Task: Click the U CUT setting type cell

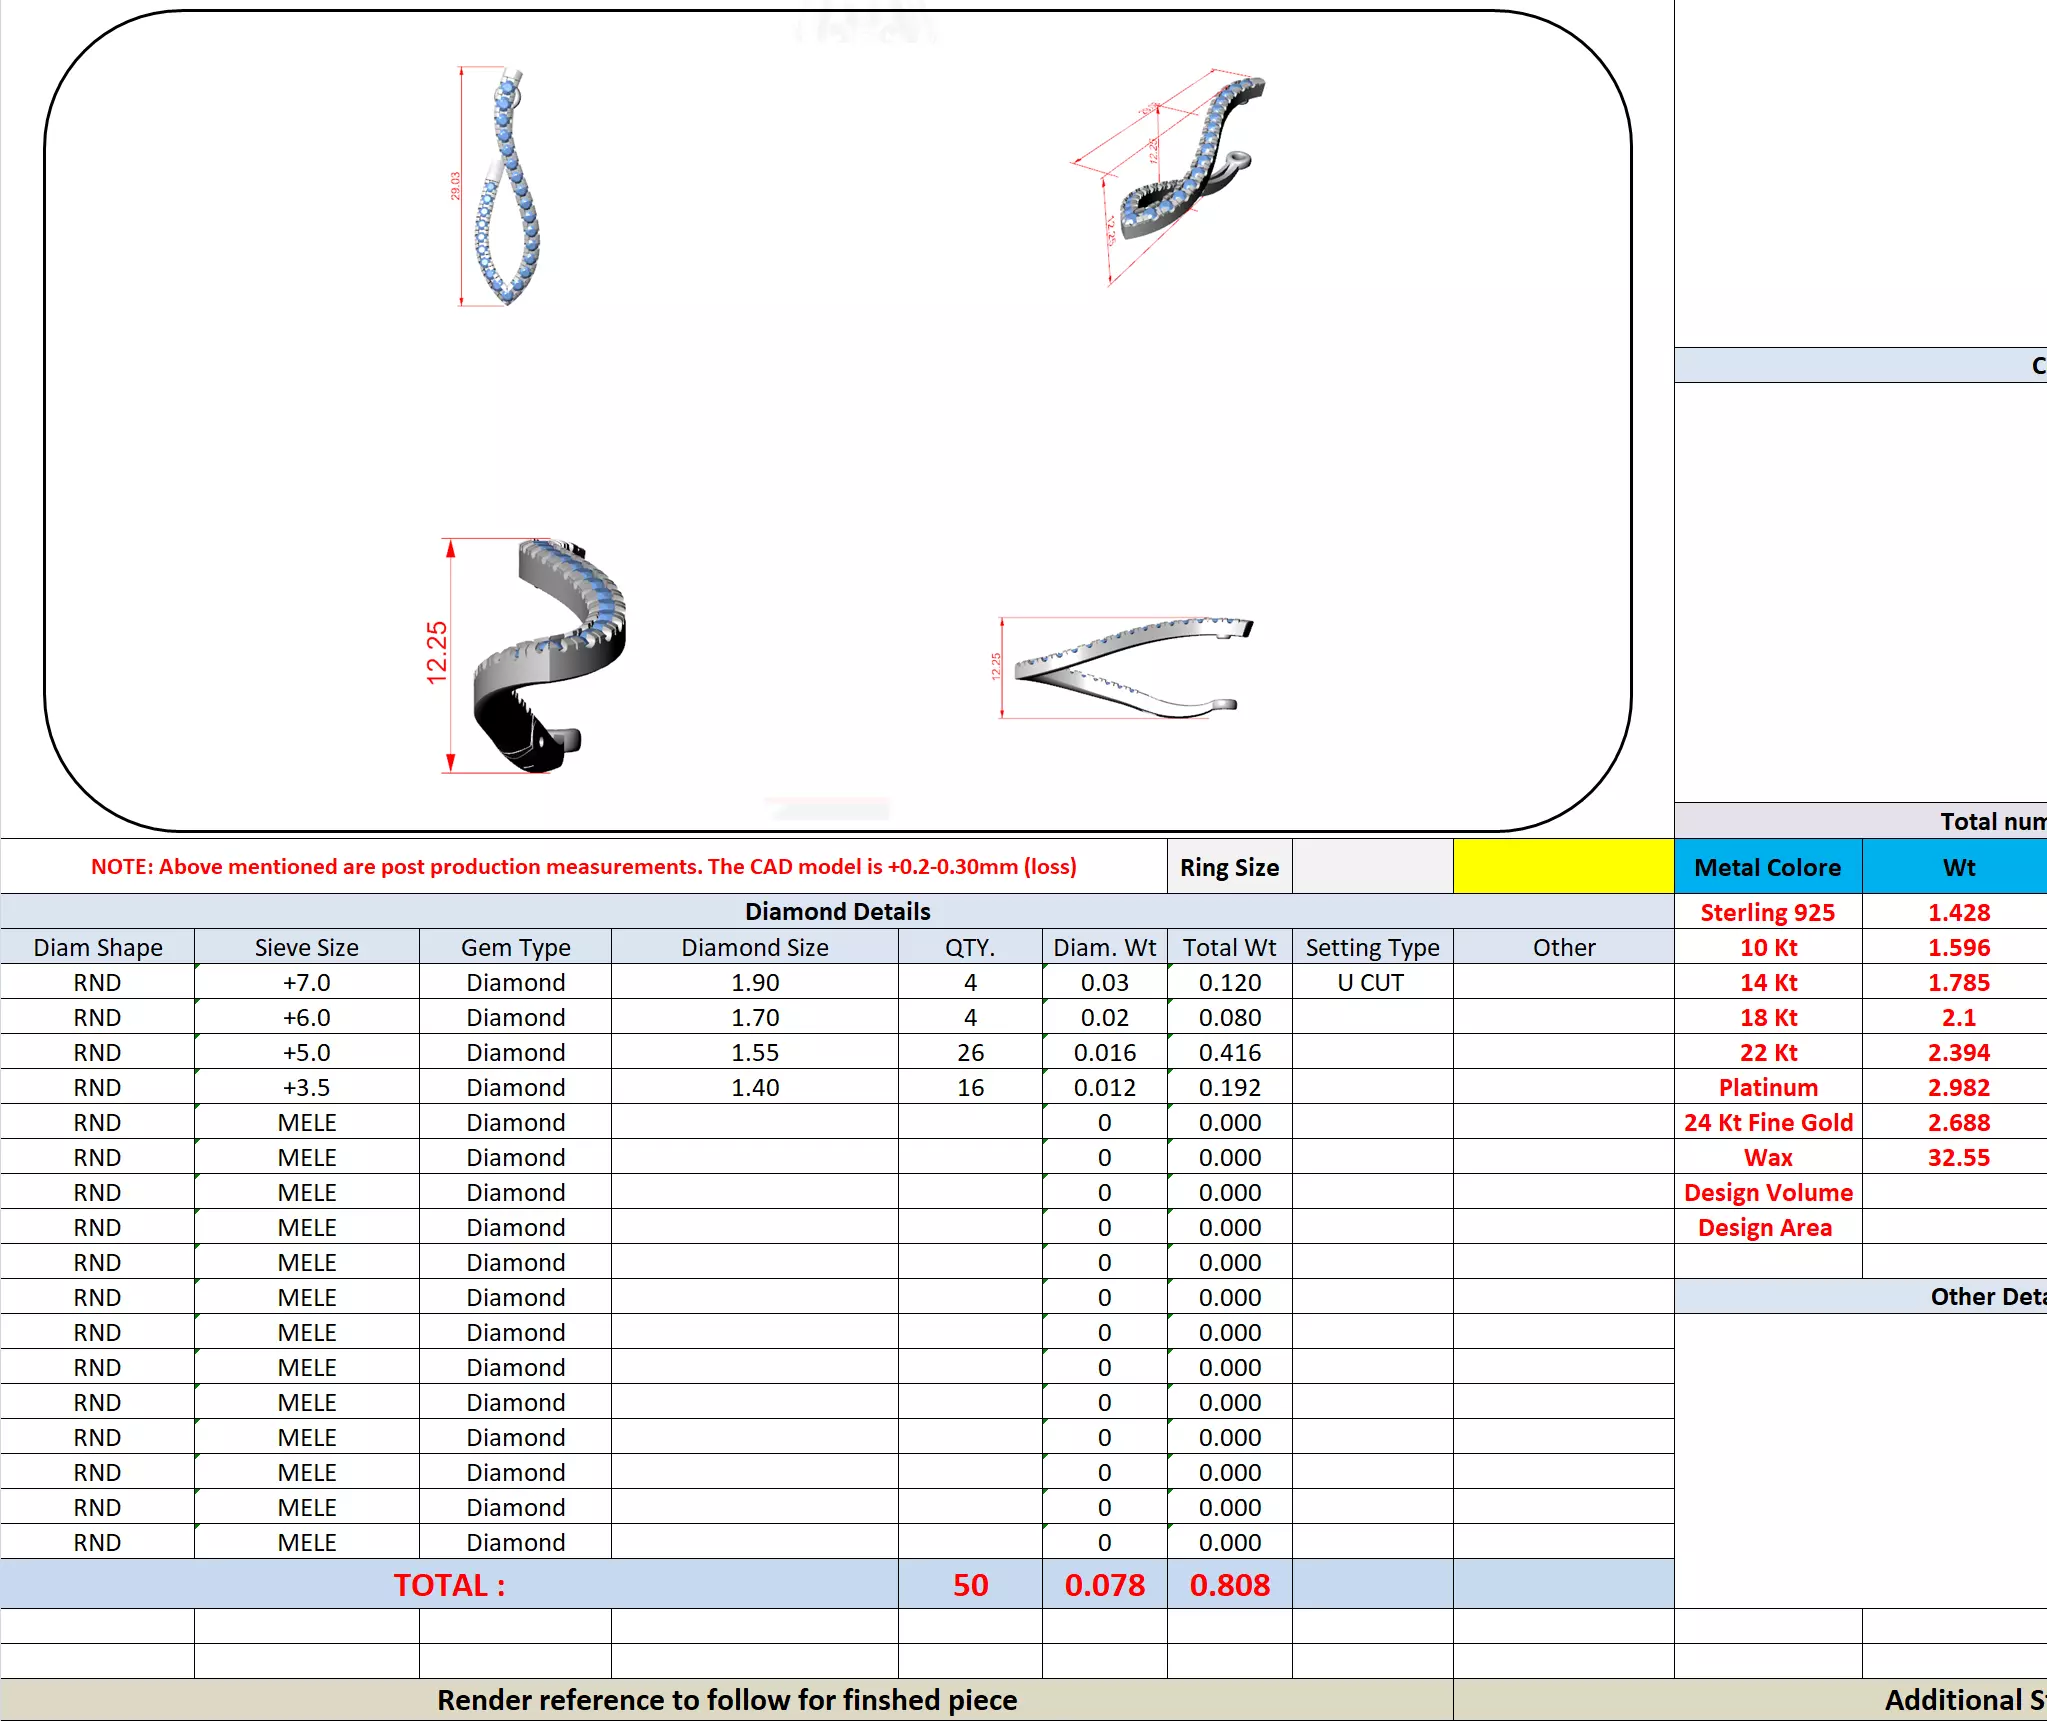Action: (x=1371, y=982)
